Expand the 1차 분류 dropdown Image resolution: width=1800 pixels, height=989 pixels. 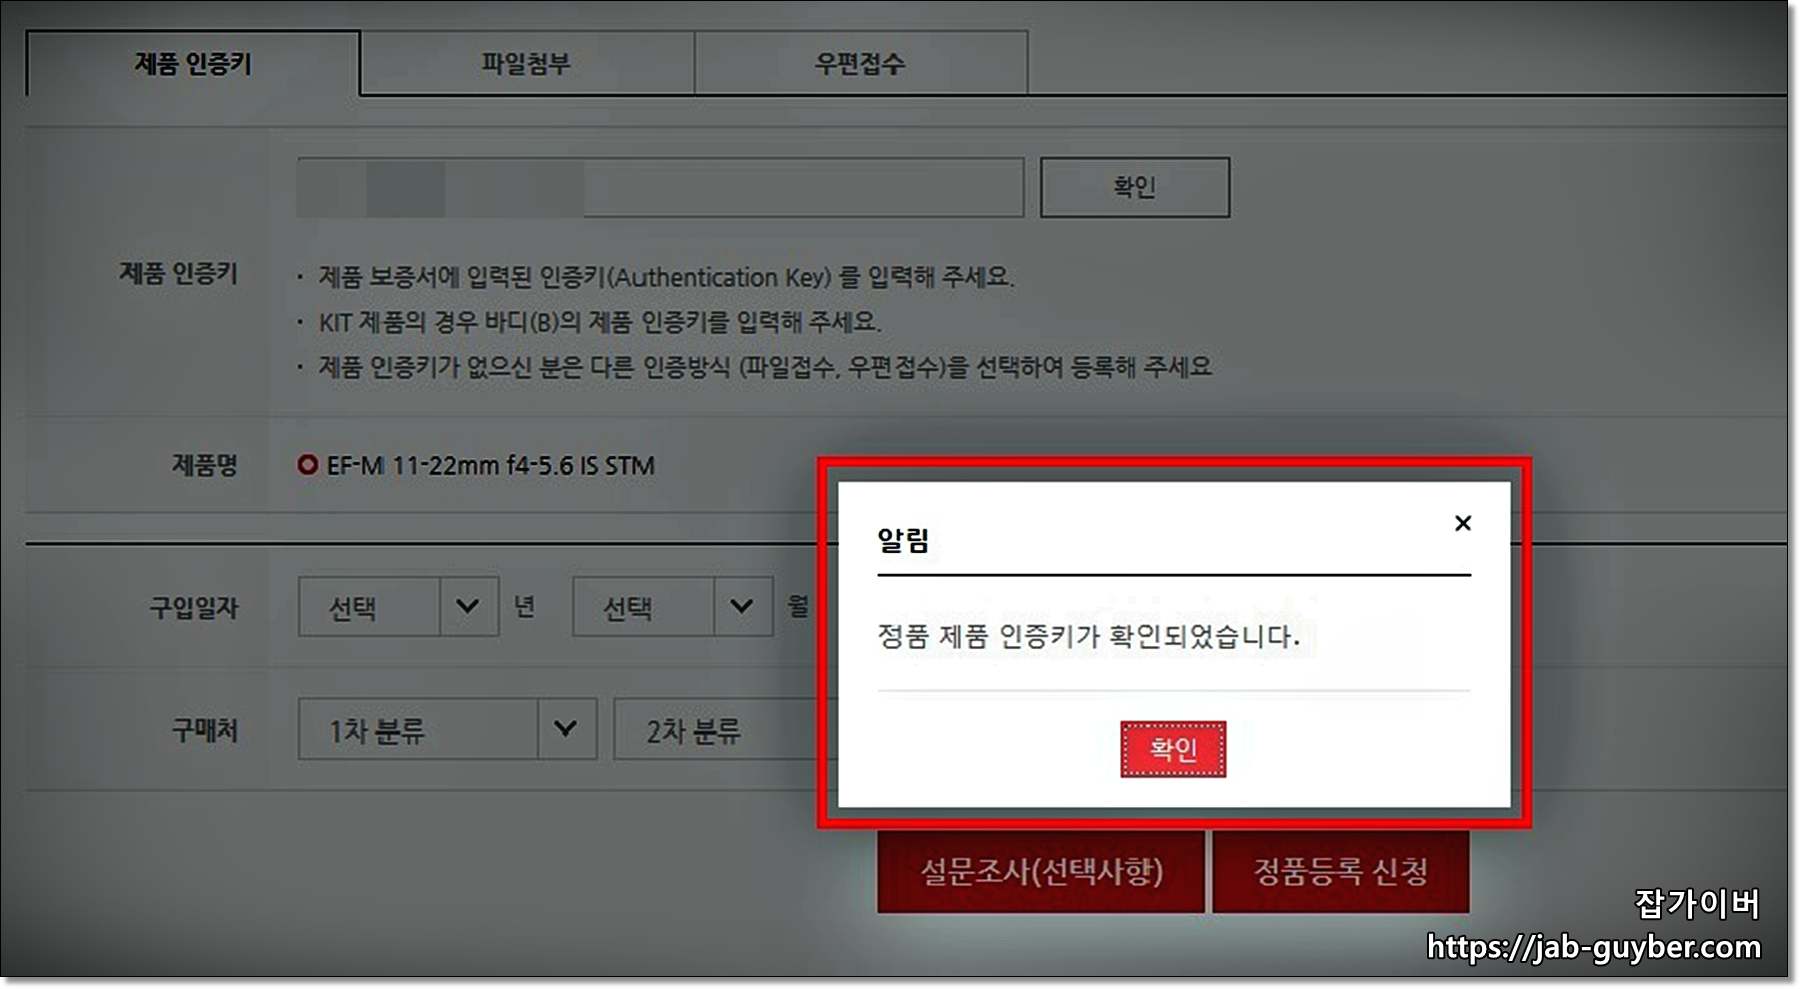[447, 729]
